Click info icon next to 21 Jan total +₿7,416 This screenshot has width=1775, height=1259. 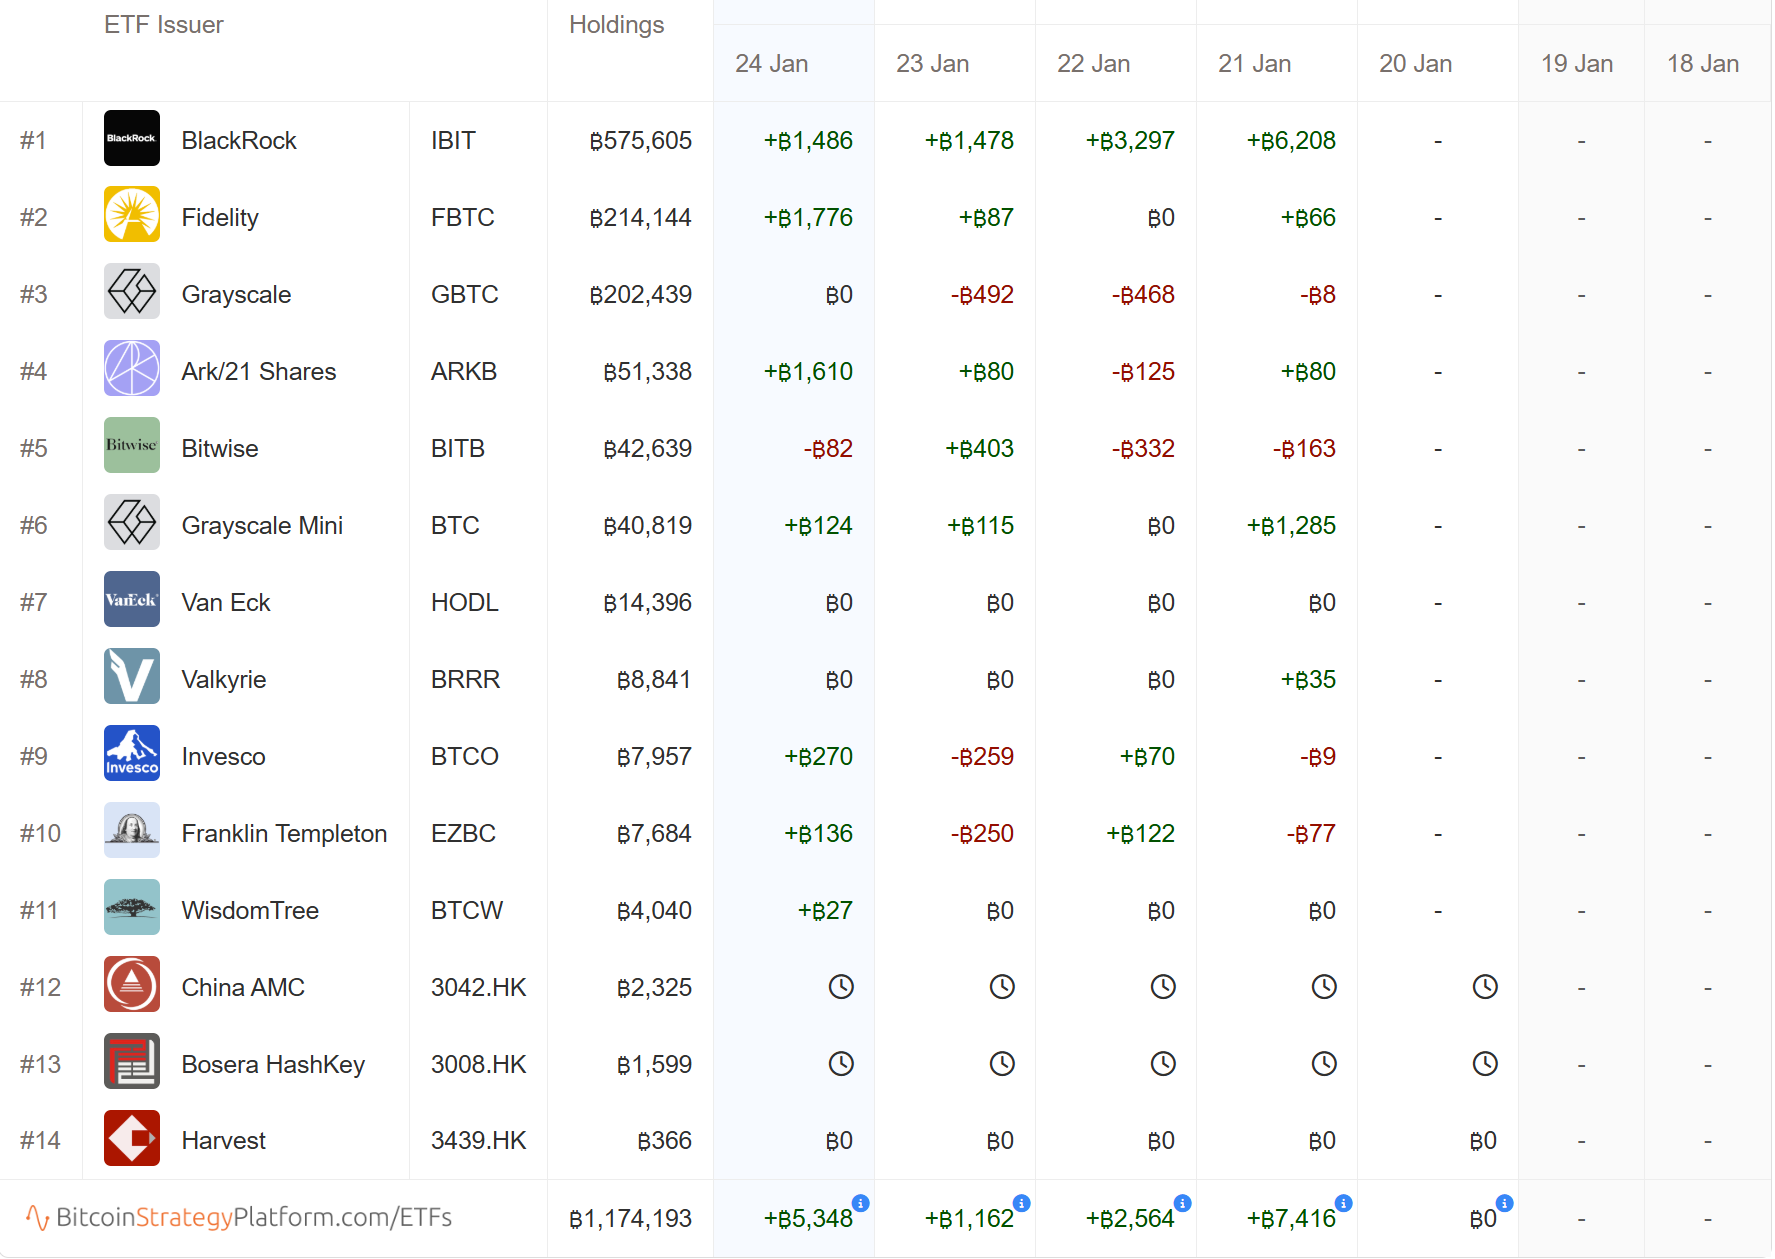(1343, 1203)
